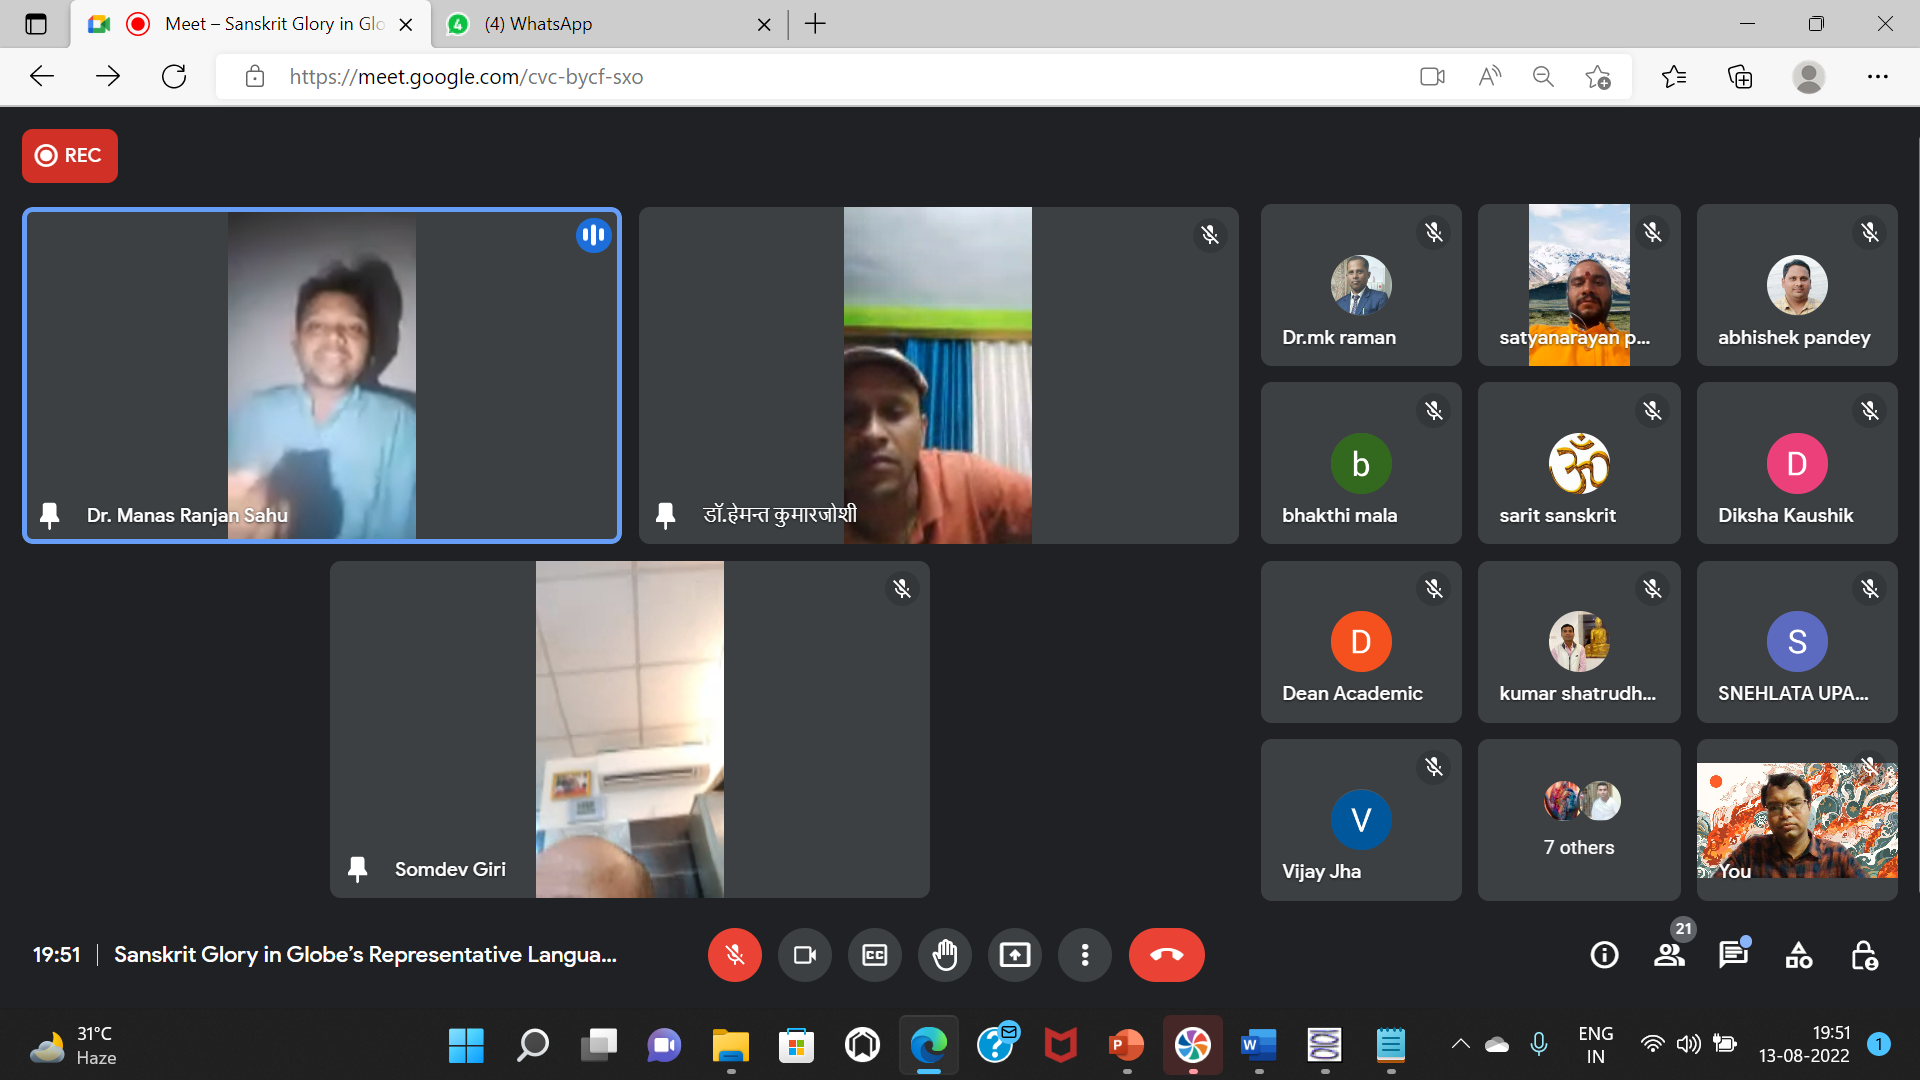Unpin Dr. Manas Ranjan Sahu tile
This screenshot has width=1920, height=1080.
49,515
